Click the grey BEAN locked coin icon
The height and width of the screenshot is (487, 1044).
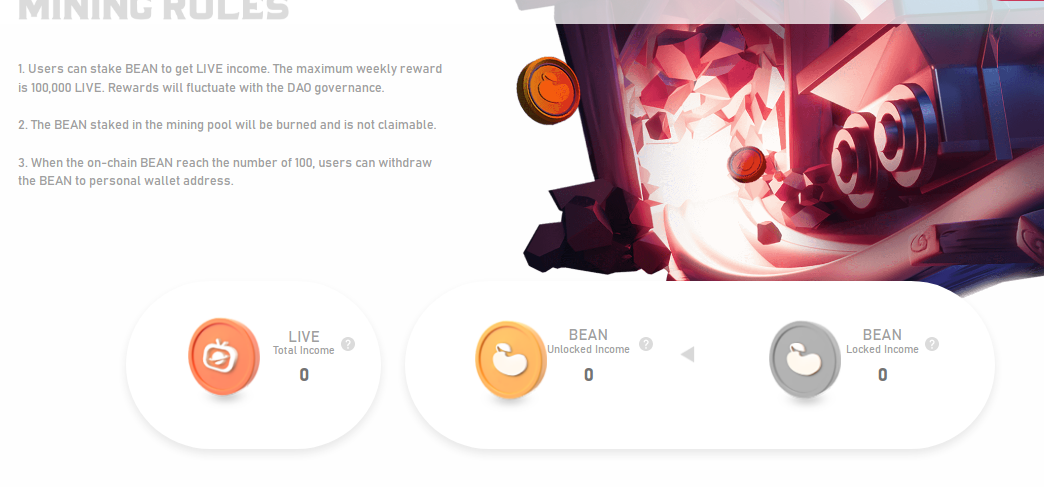[x=804, y=360]
